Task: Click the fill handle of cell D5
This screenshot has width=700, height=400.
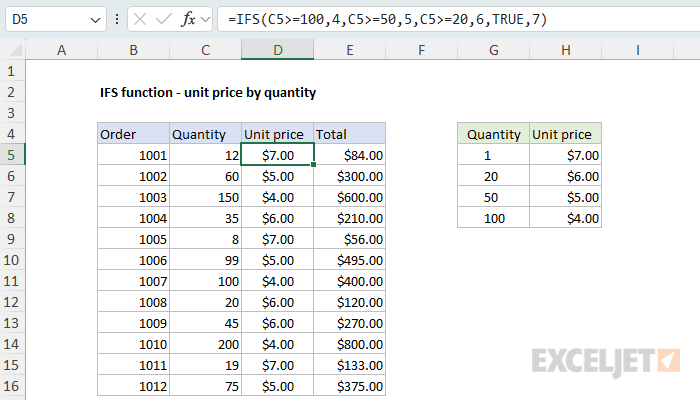Action: pos(313,165)
